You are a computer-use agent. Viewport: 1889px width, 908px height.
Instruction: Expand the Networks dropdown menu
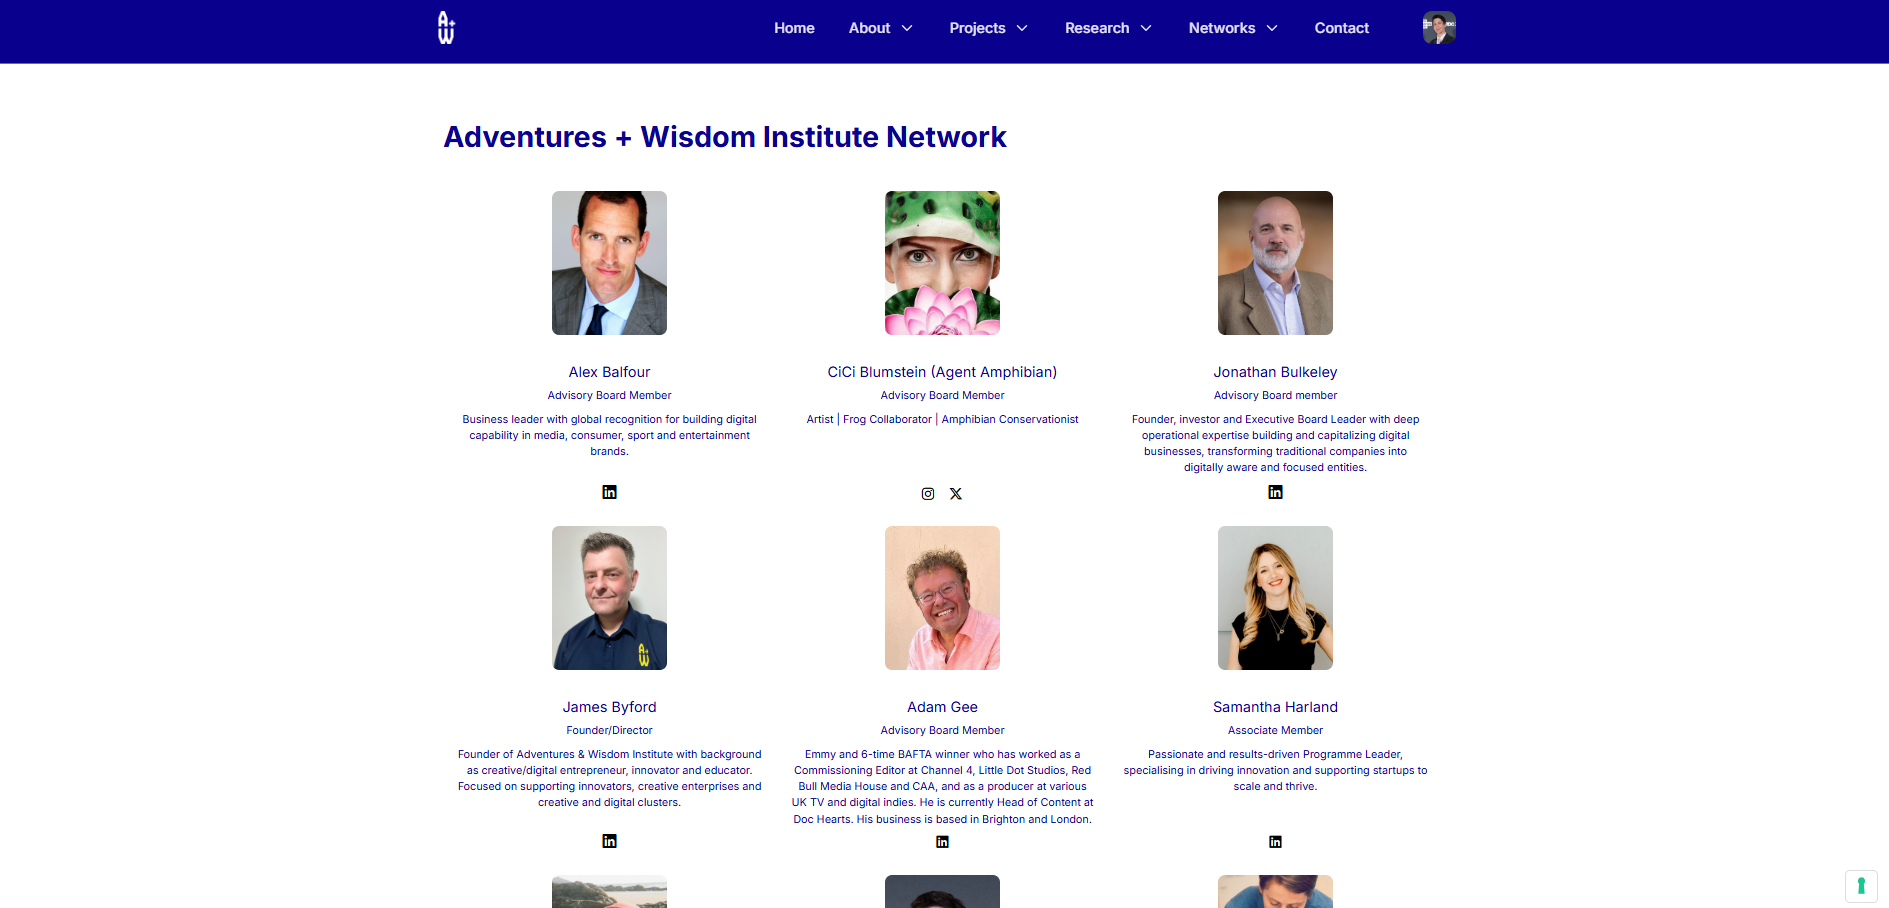[1233, 28]
